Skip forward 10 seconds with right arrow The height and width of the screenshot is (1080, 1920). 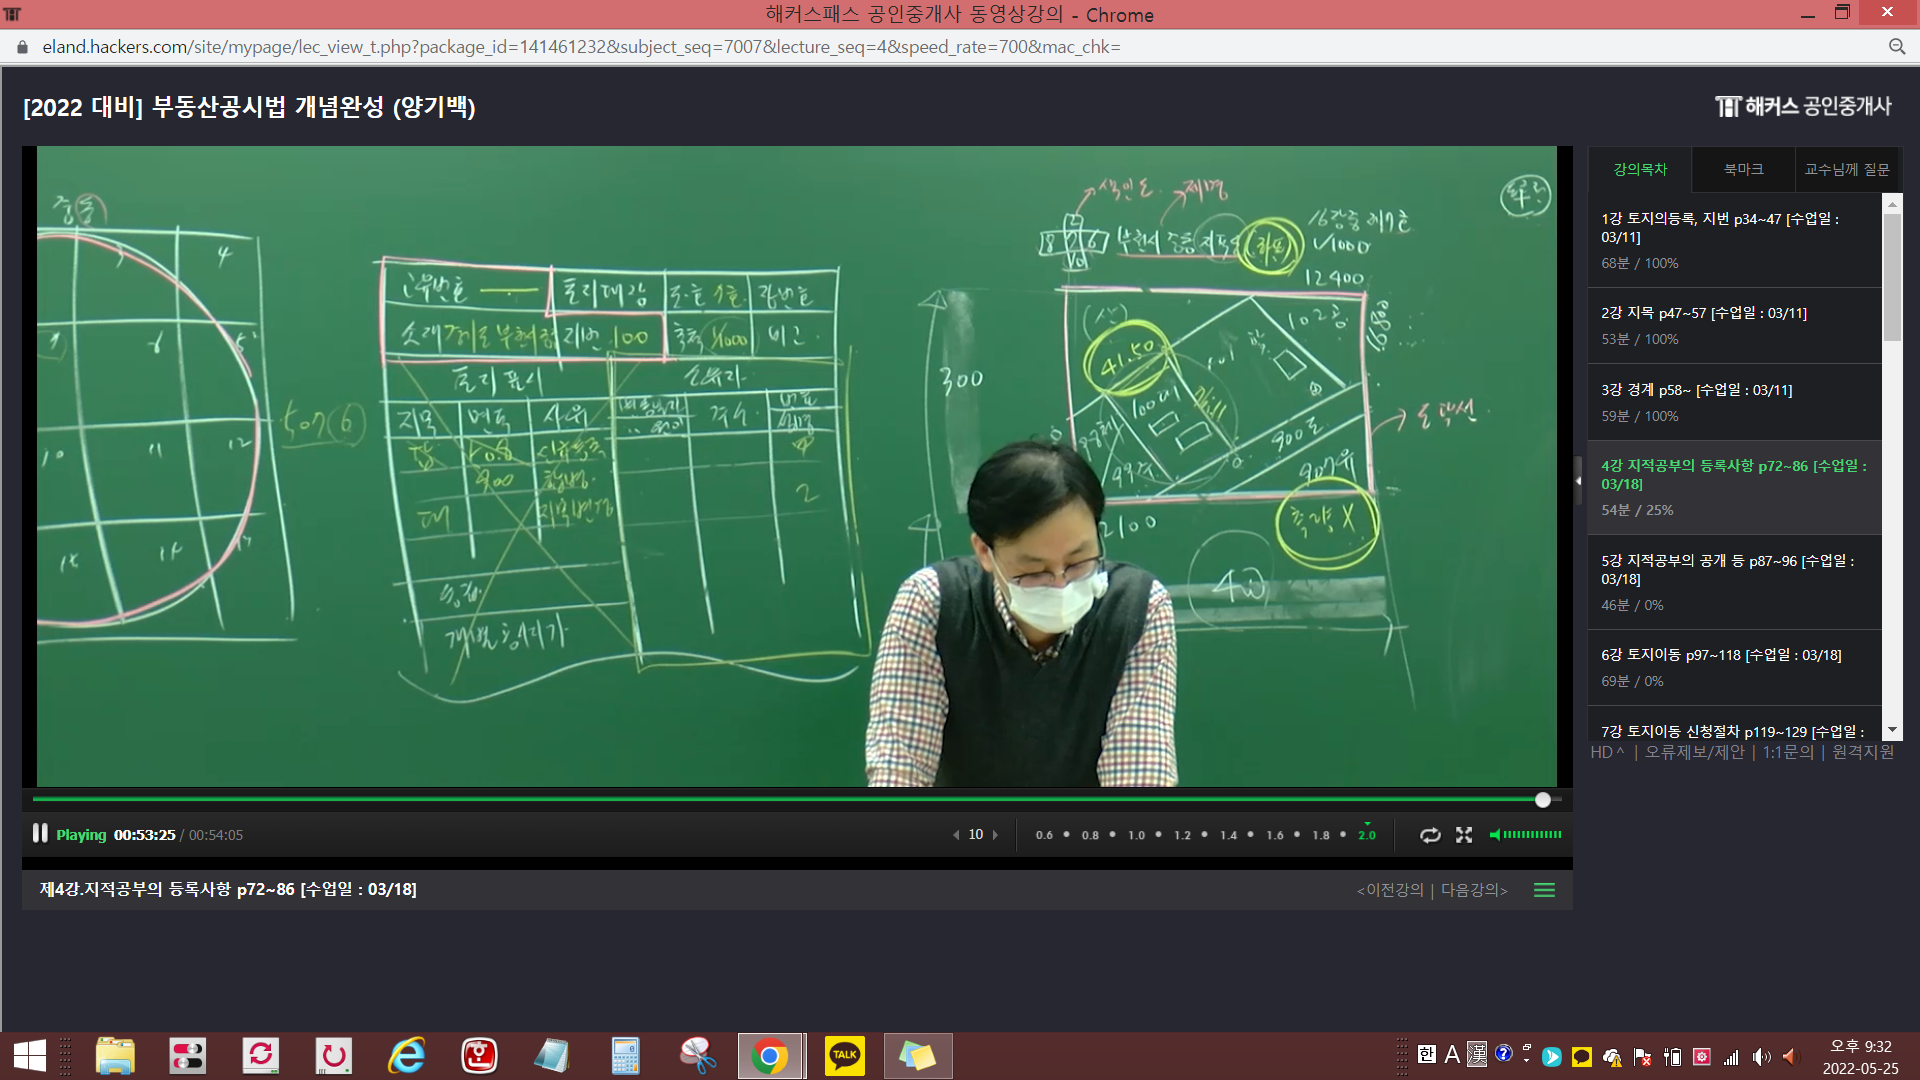[995, 835]
